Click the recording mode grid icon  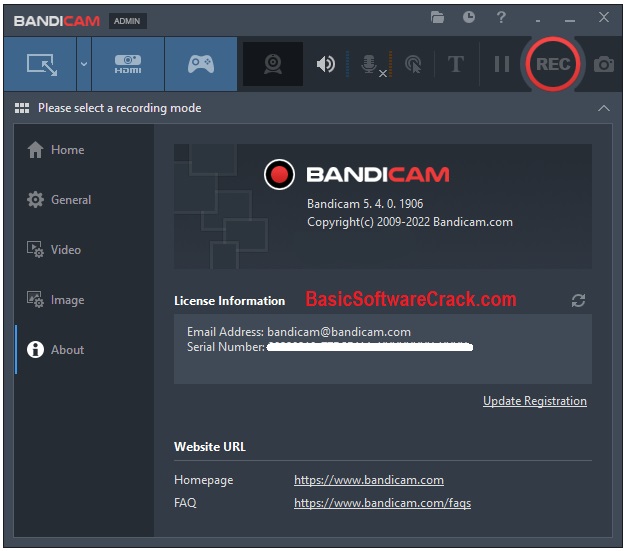[22, 108]
